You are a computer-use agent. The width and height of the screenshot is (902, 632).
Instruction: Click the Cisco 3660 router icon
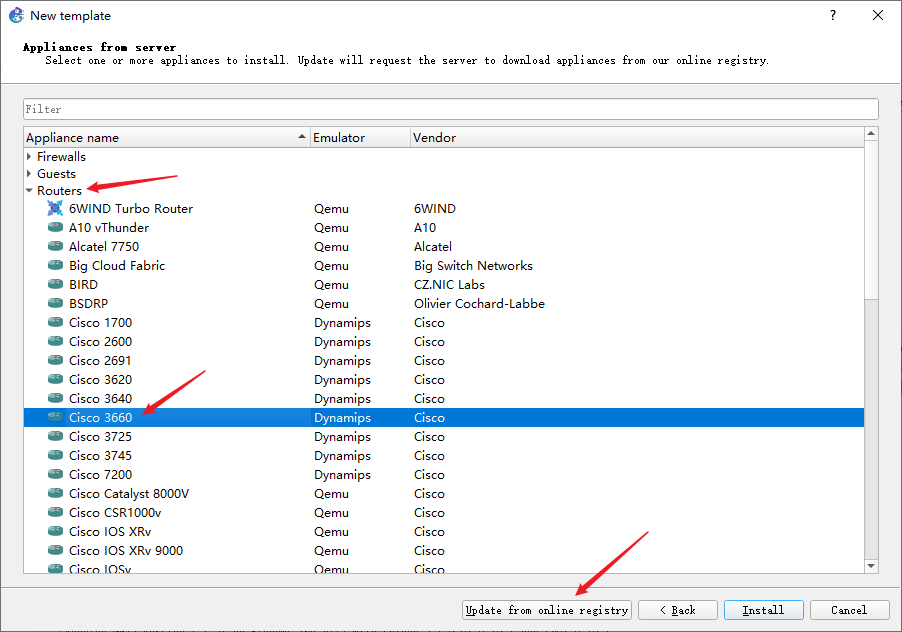(x=55, y=417)
